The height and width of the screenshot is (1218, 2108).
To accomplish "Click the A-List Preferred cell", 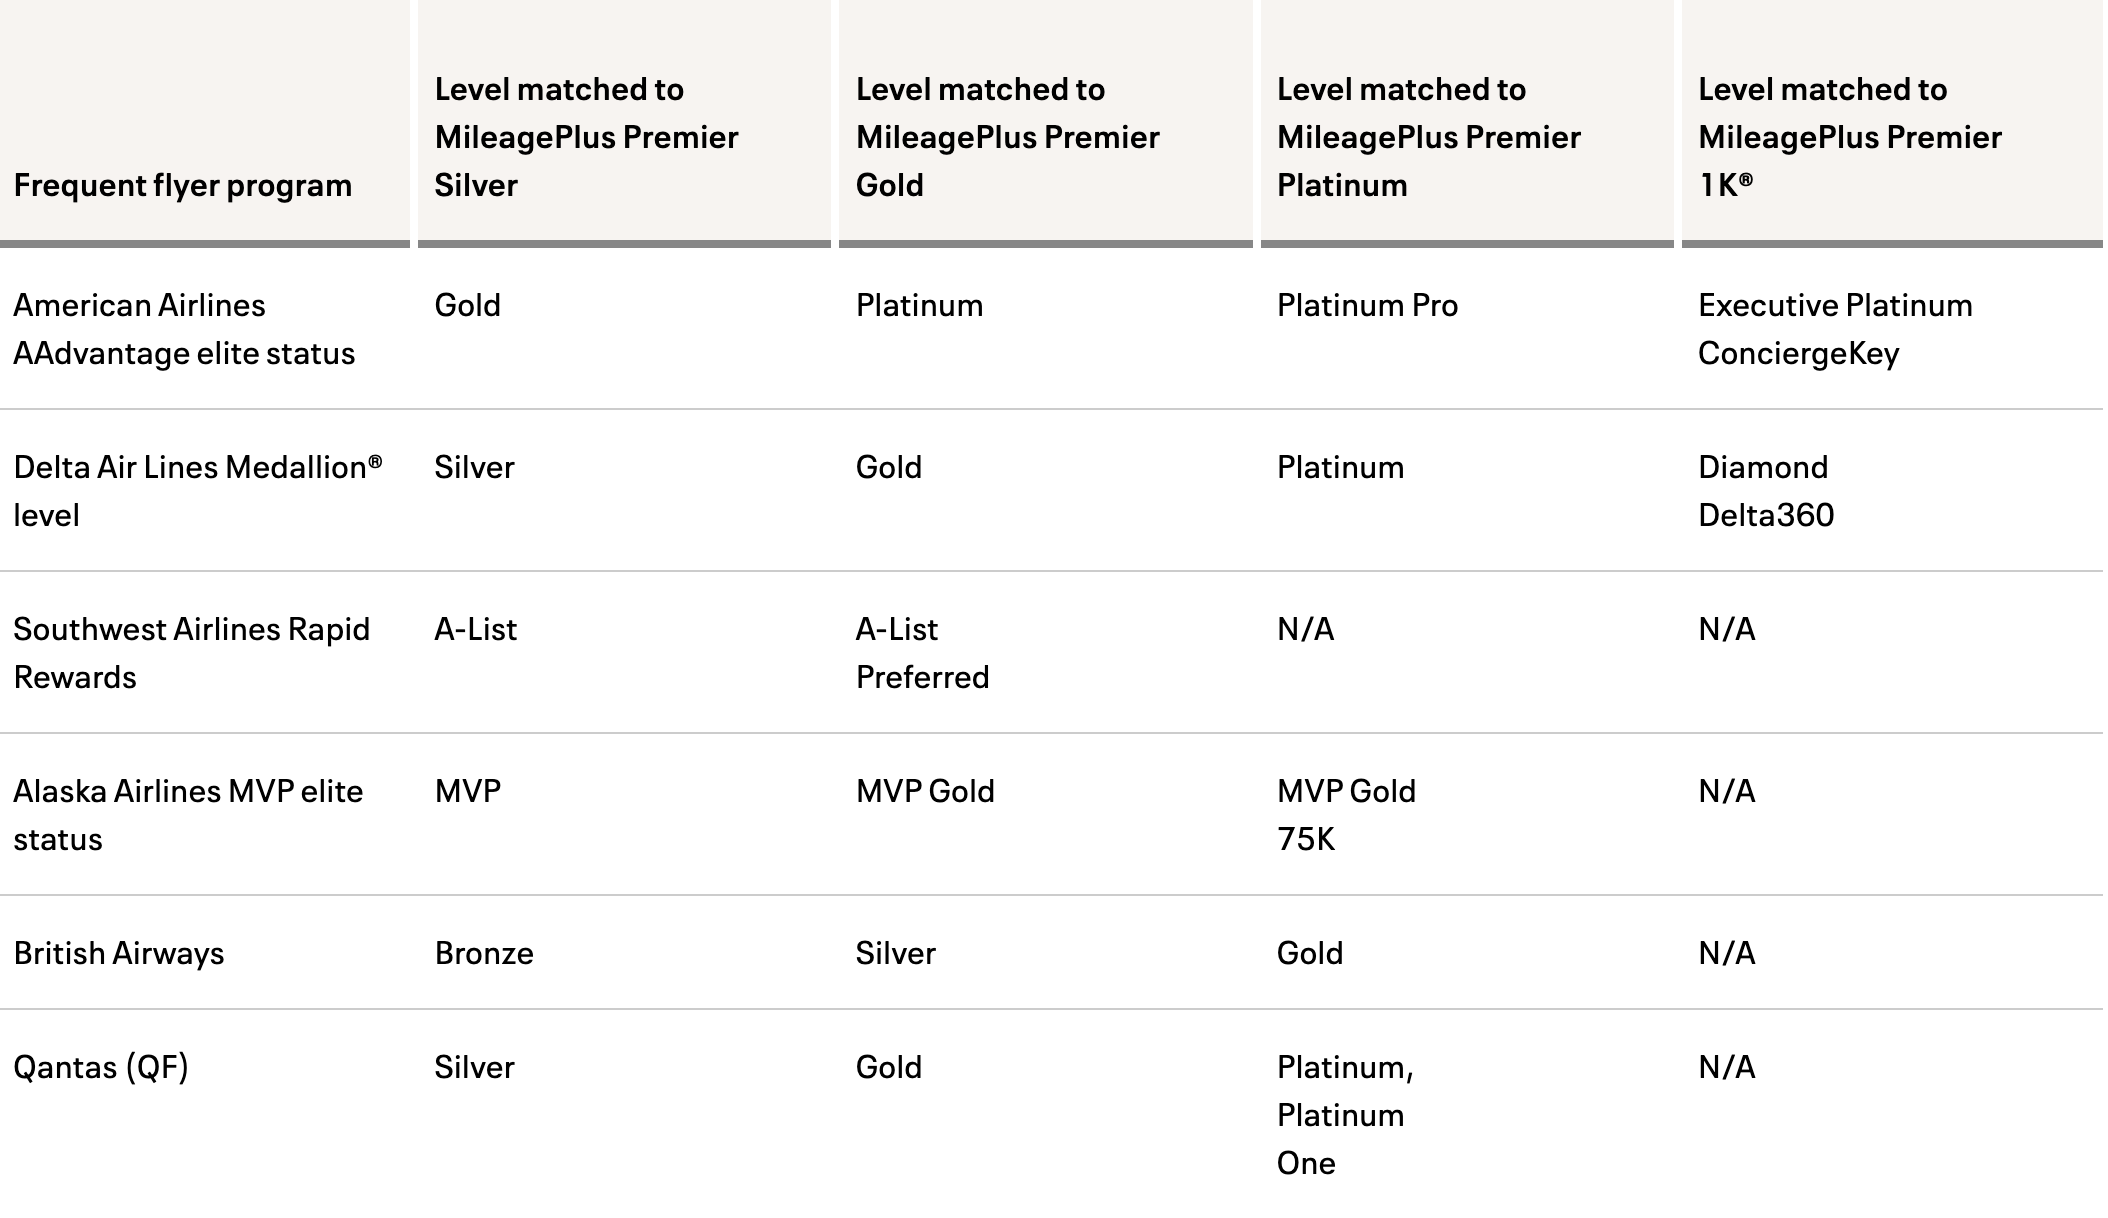I will click(x=922, y=653).
